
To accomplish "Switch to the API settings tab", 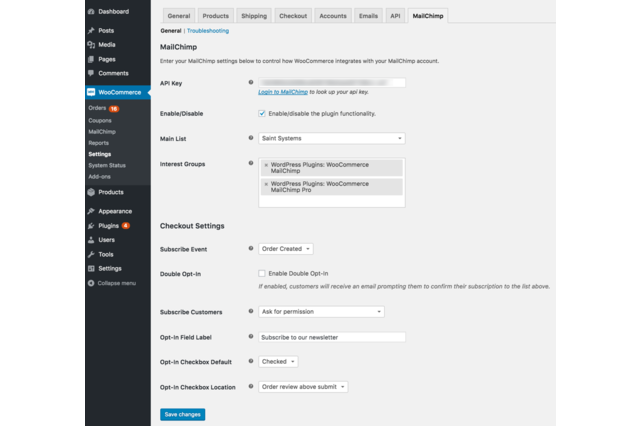I will point(395,16).
